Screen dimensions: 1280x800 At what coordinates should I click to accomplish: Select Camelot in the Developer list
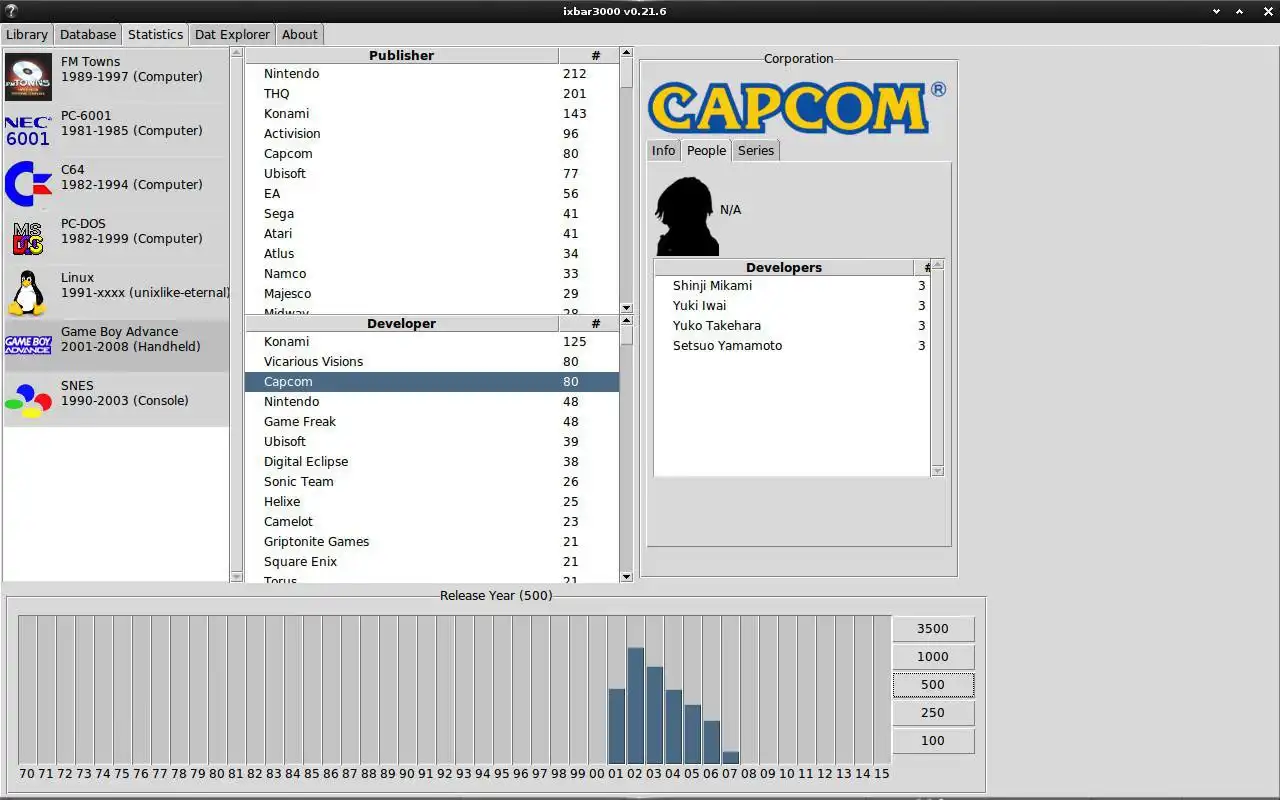pyautogui.click(x=432, y=522)
